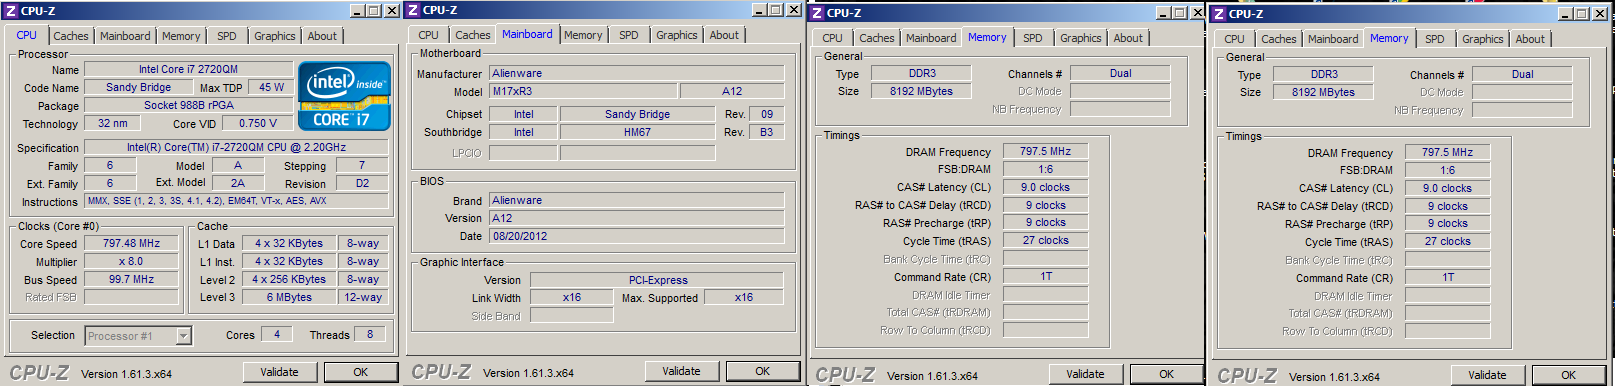Click Cycle Time 27 clocks in left Memory window
This screenshot has width=1615, height=386.
(1045, 240)
